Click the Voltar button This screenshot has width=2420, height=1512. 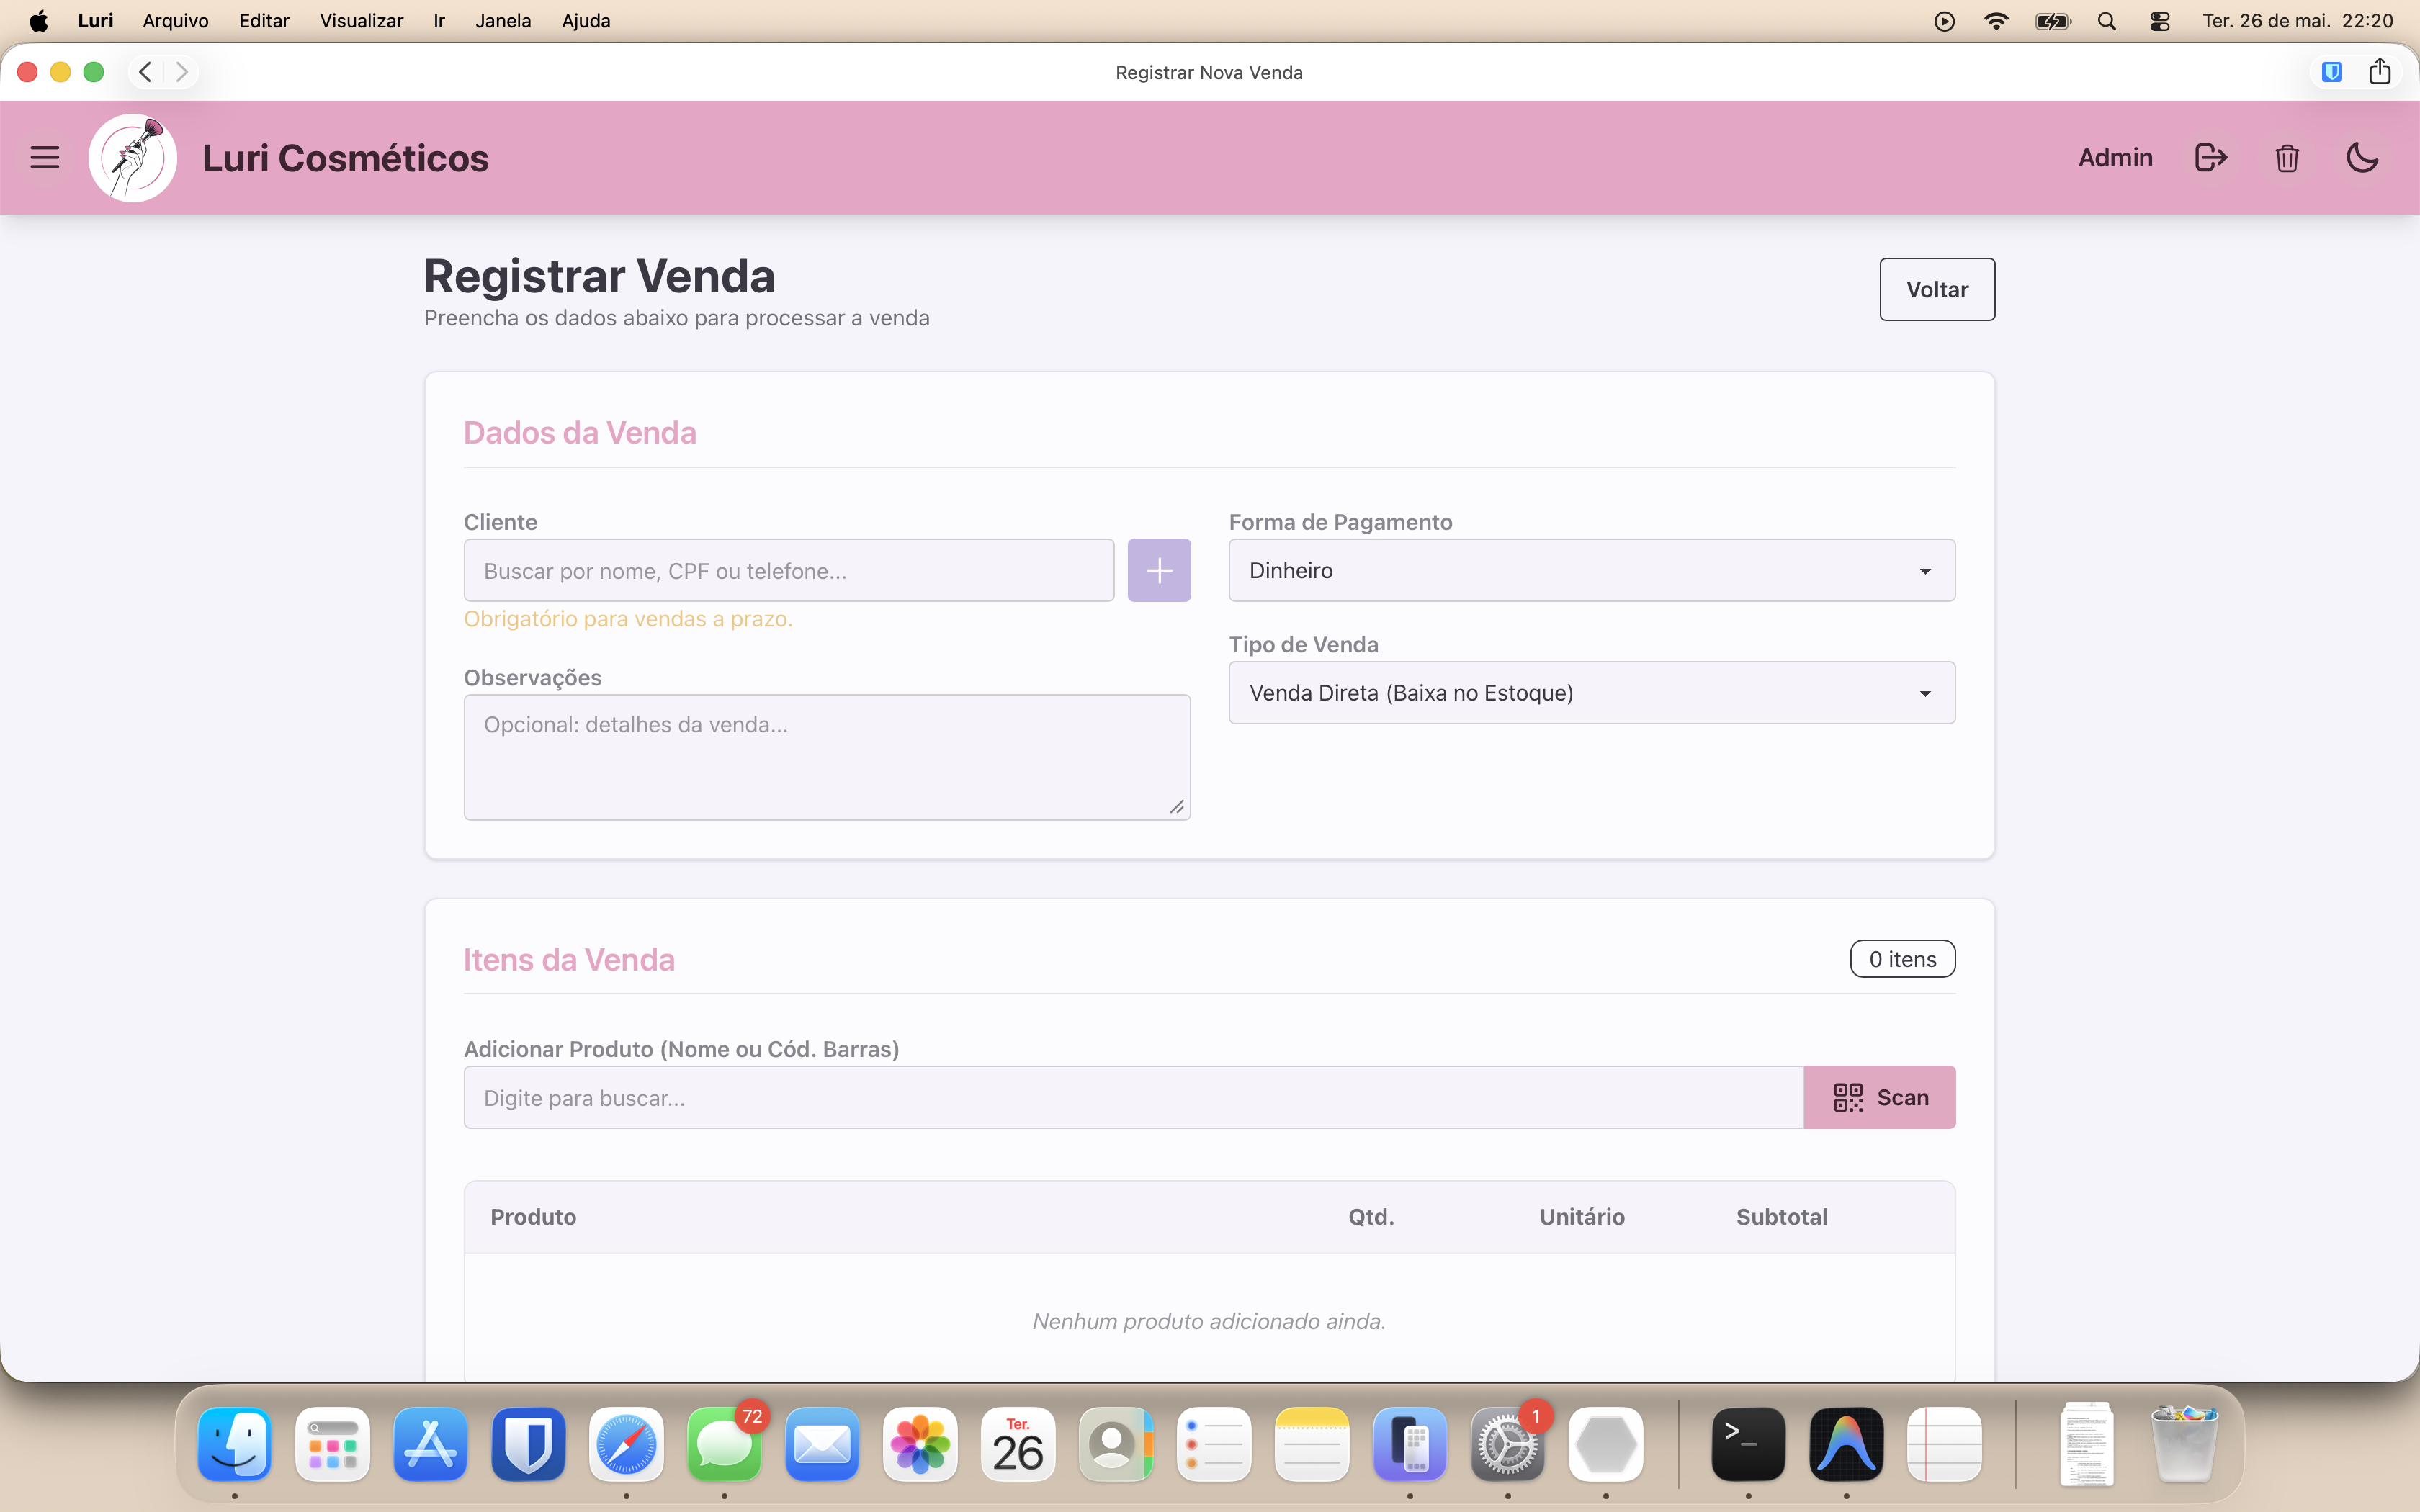[x=1937, y=289]
